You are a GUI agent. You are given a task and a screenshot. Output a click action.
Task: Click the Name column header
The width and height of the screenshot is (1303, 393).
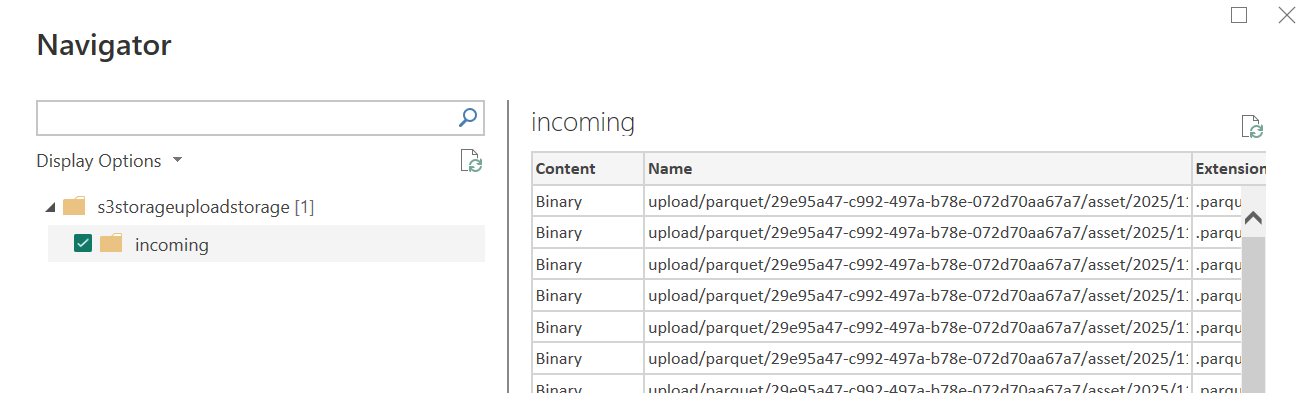click(918, 169)
